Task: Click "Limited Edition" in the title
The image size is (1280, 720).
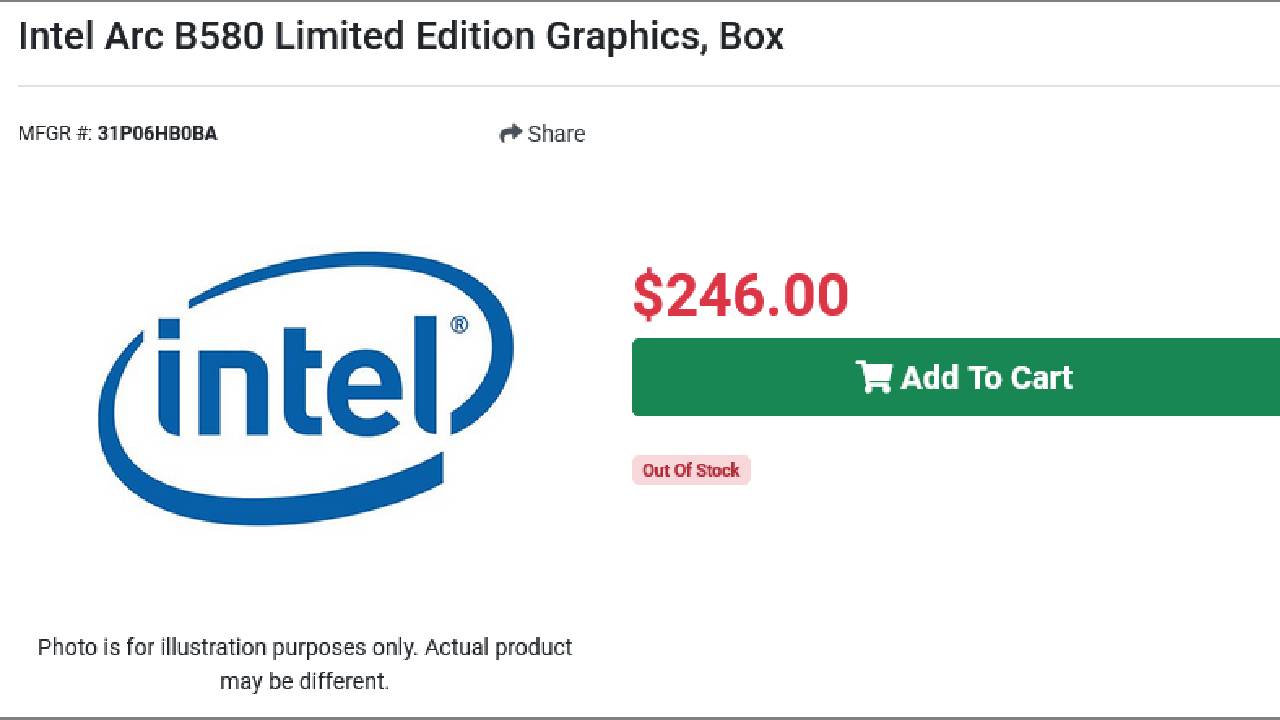Action: point(409,36)
